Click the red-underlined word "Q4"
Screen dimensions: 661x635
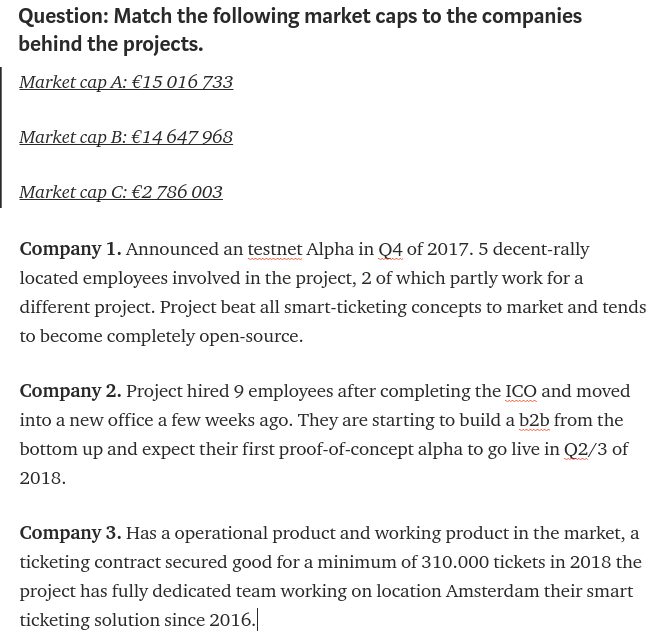tap(390, 249)
